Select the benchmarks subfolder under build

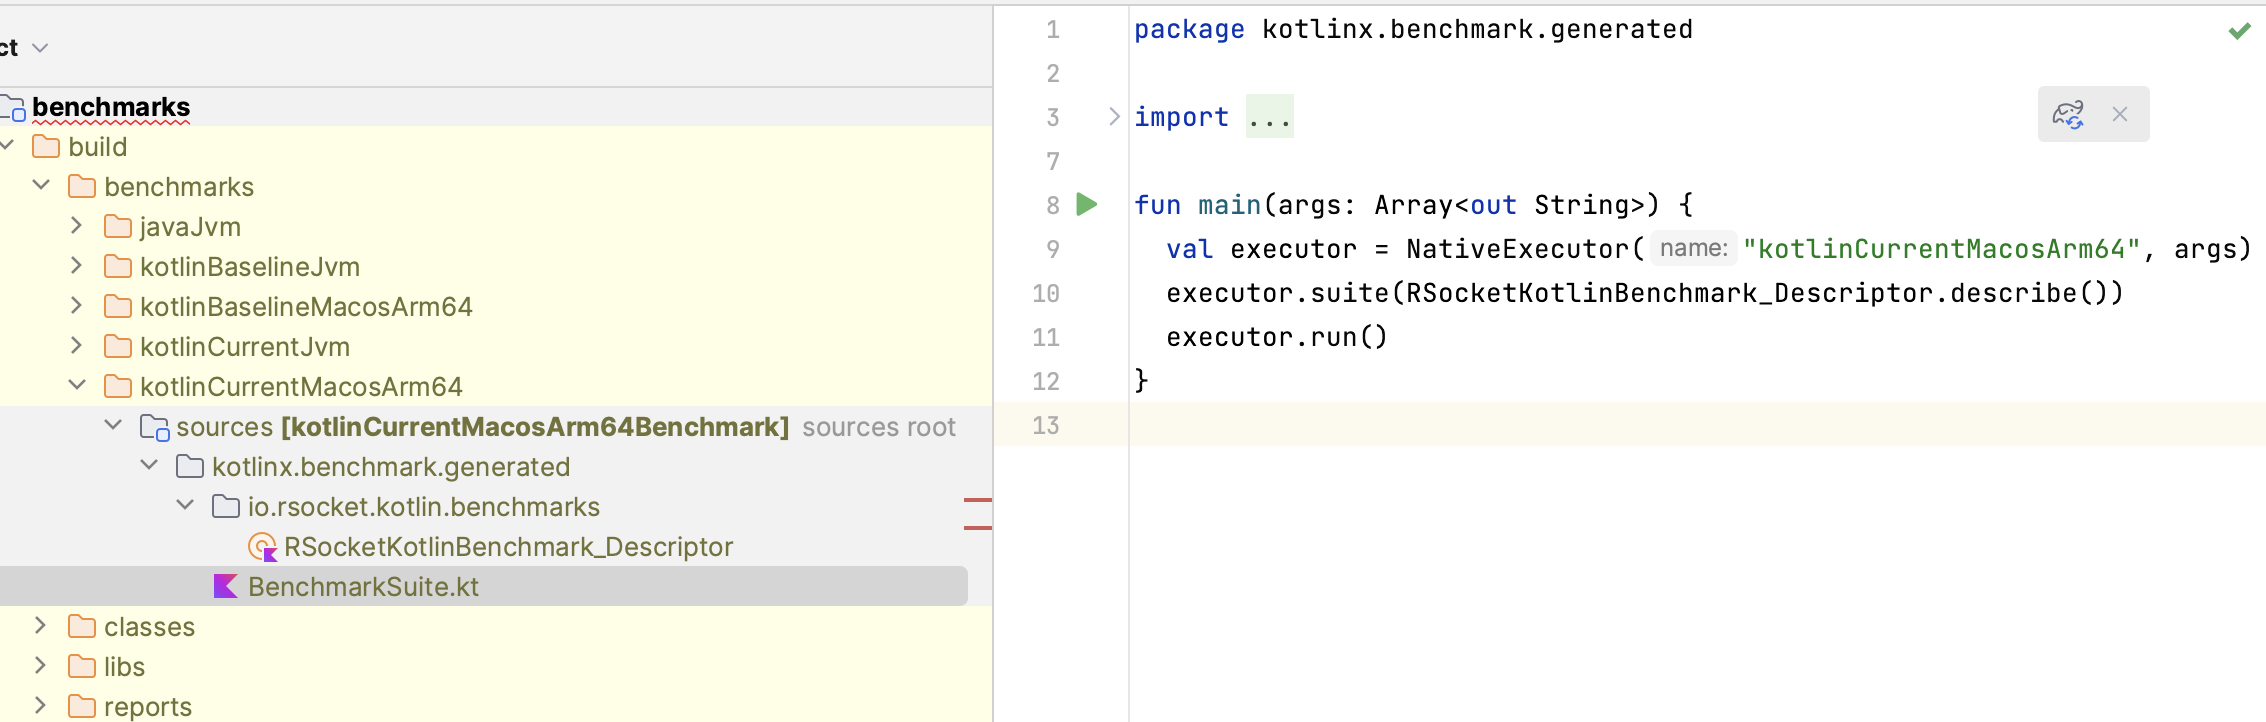point(179,187)
